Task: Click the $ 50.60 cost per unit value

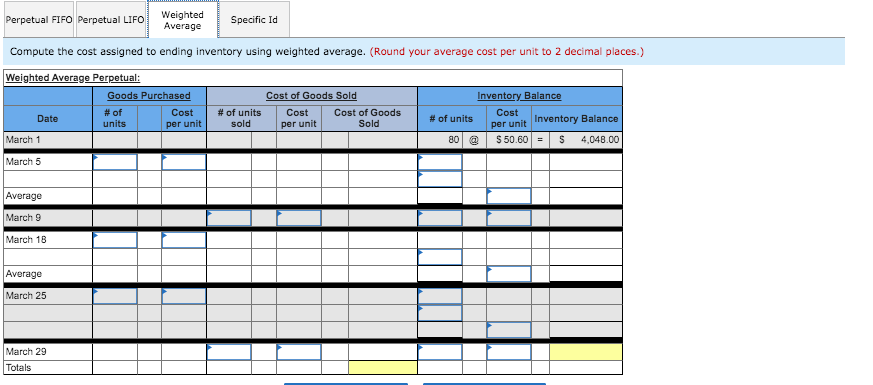Action: (x=512, y=140)
